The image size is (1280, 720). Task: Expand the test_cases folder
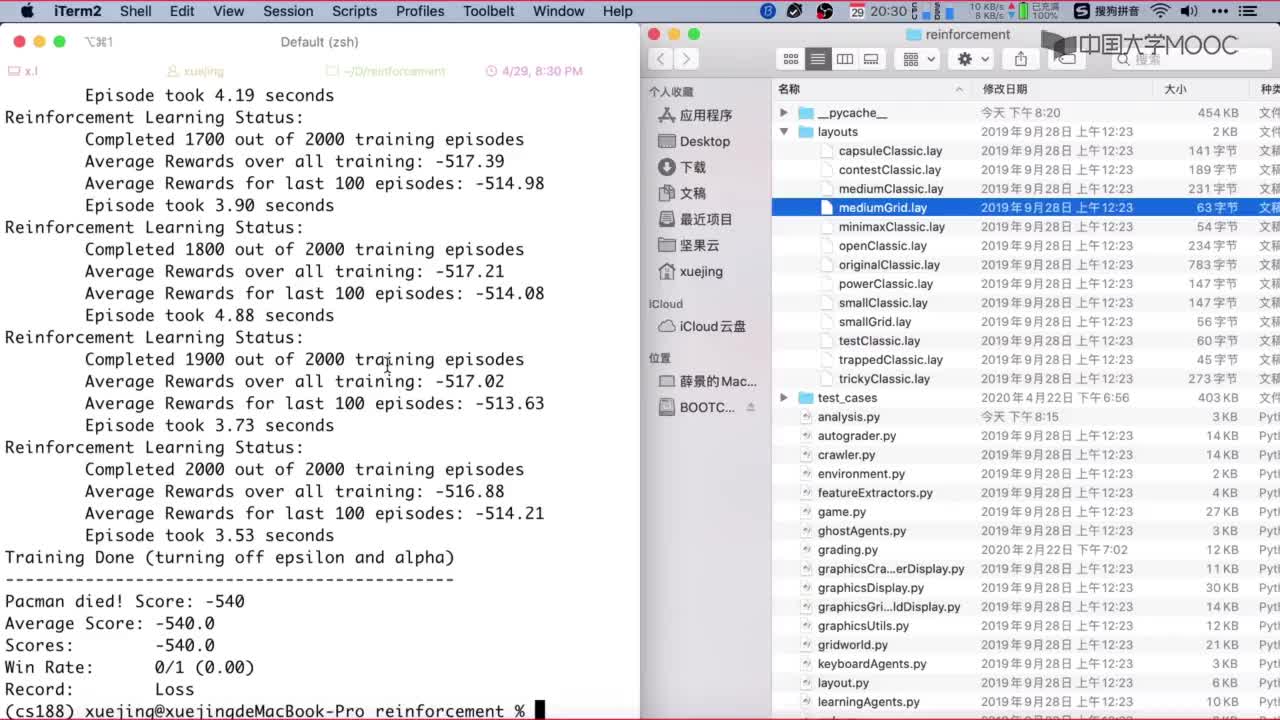[x=784, y=398]
